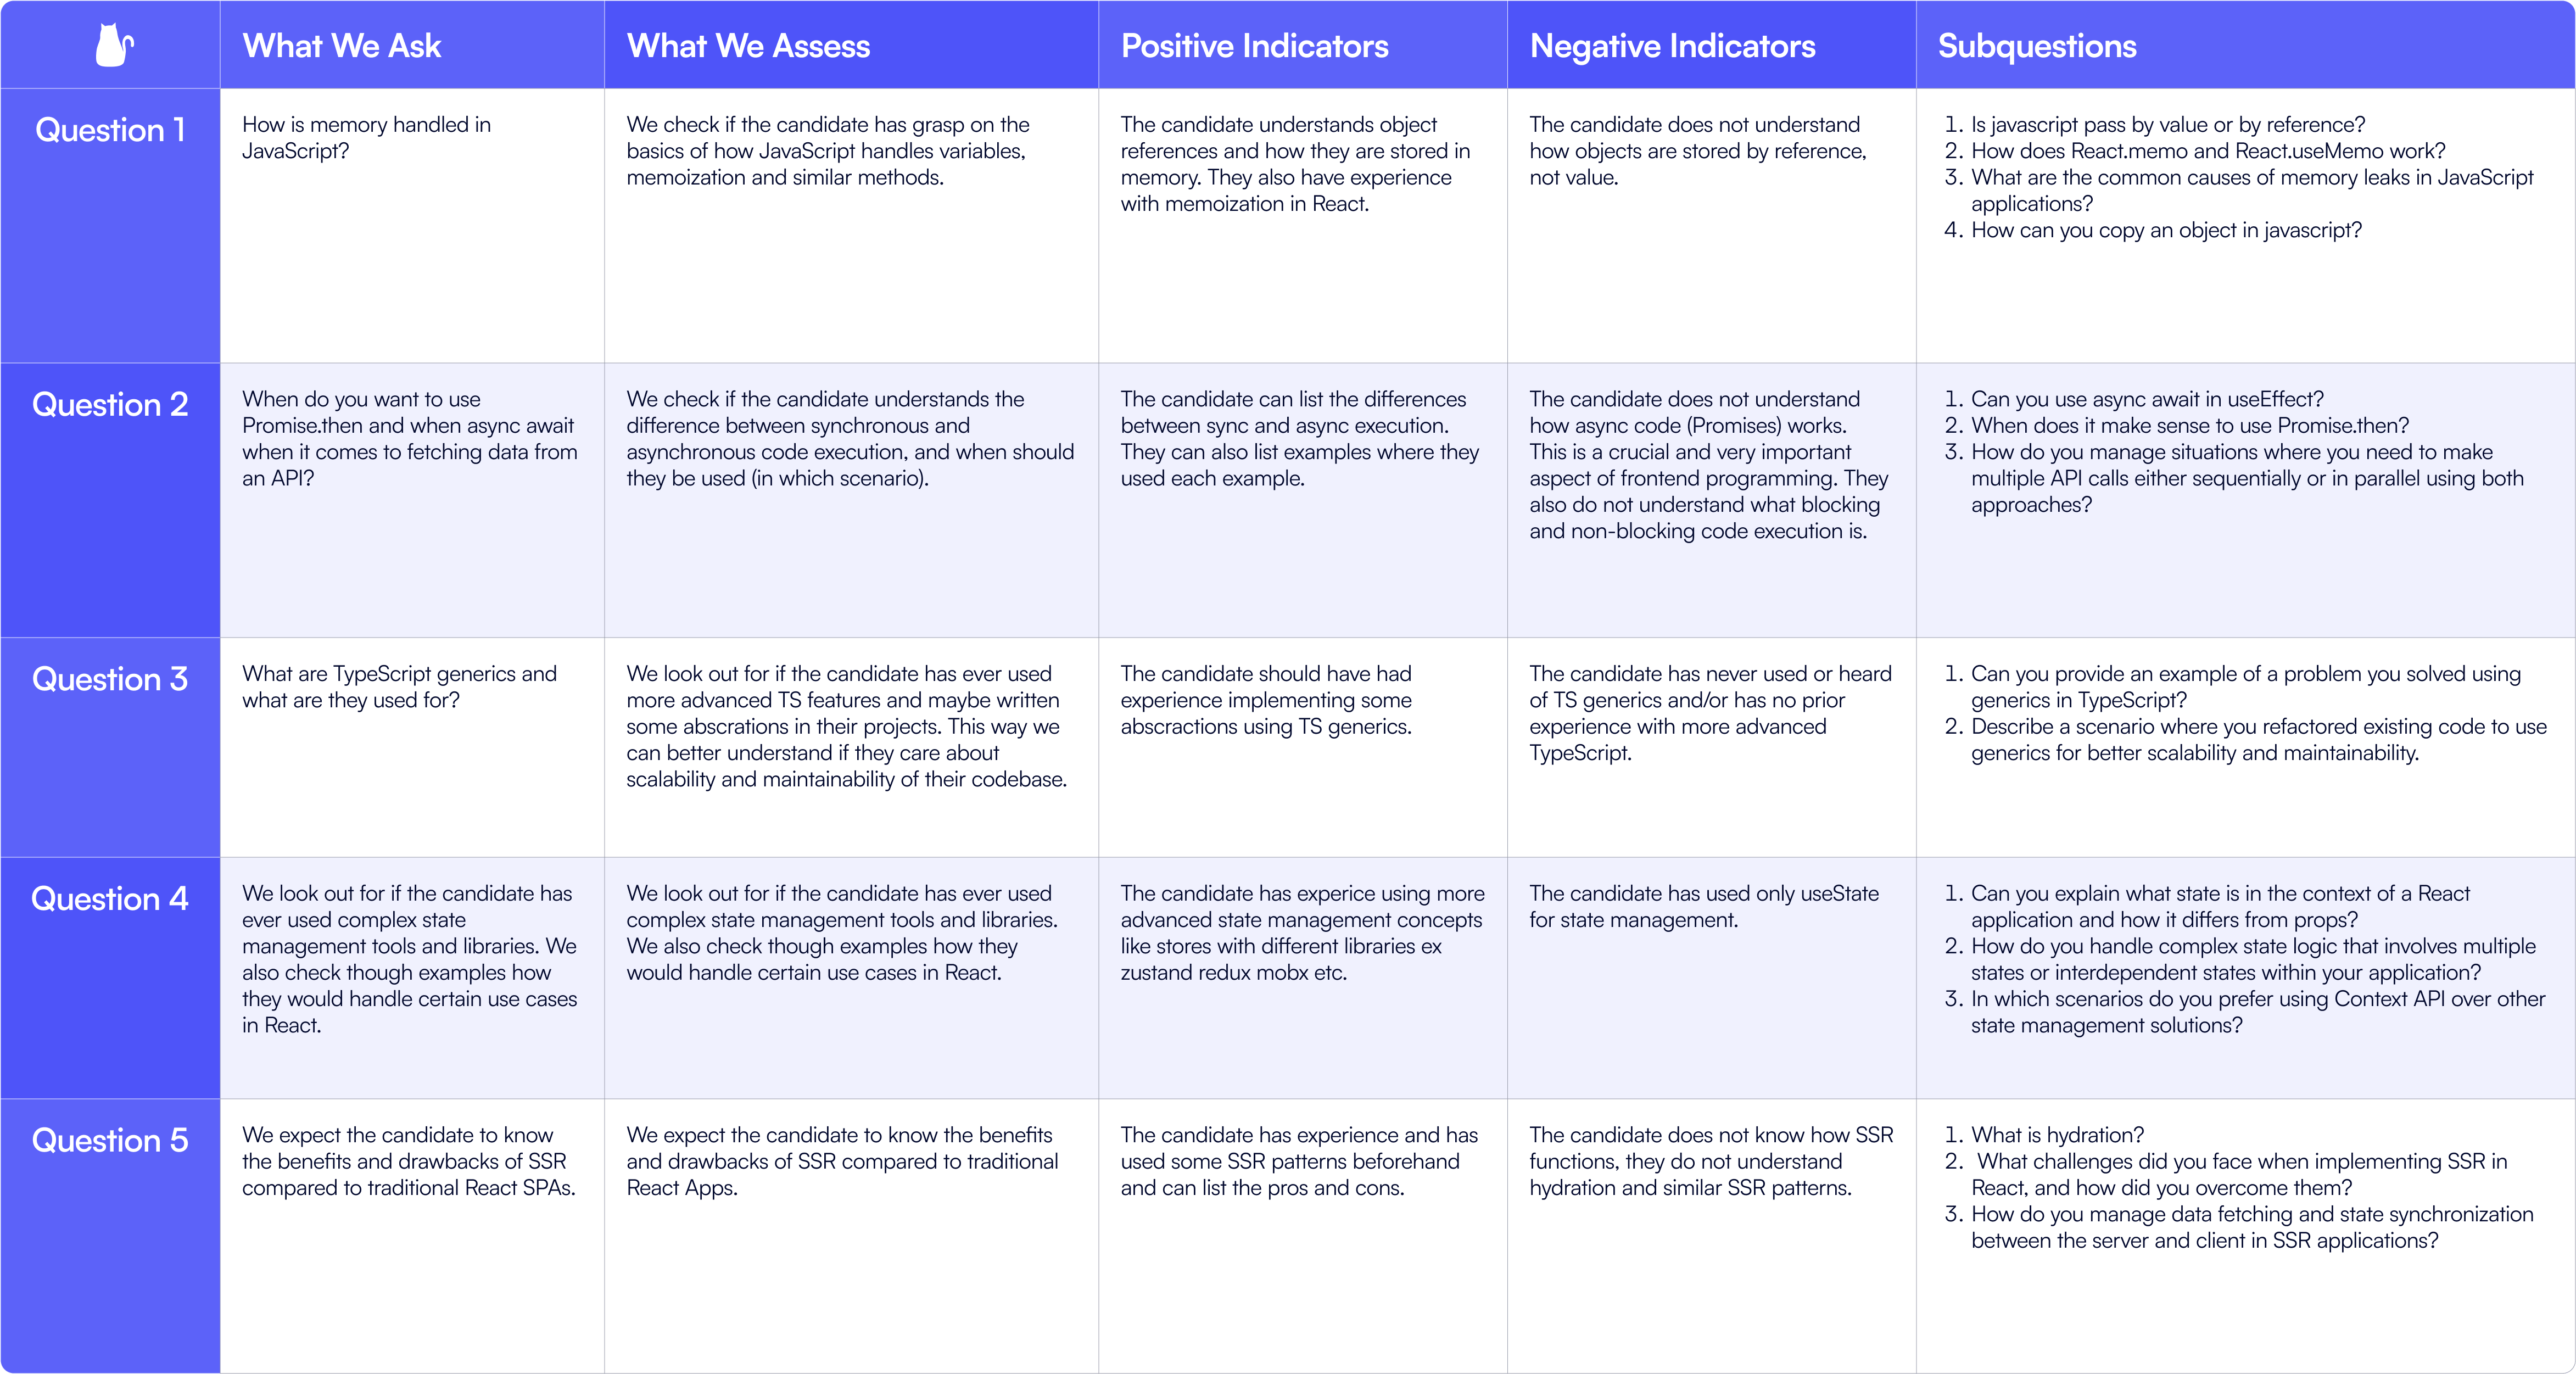Click the "Question 4" row label

pos(110,899)
